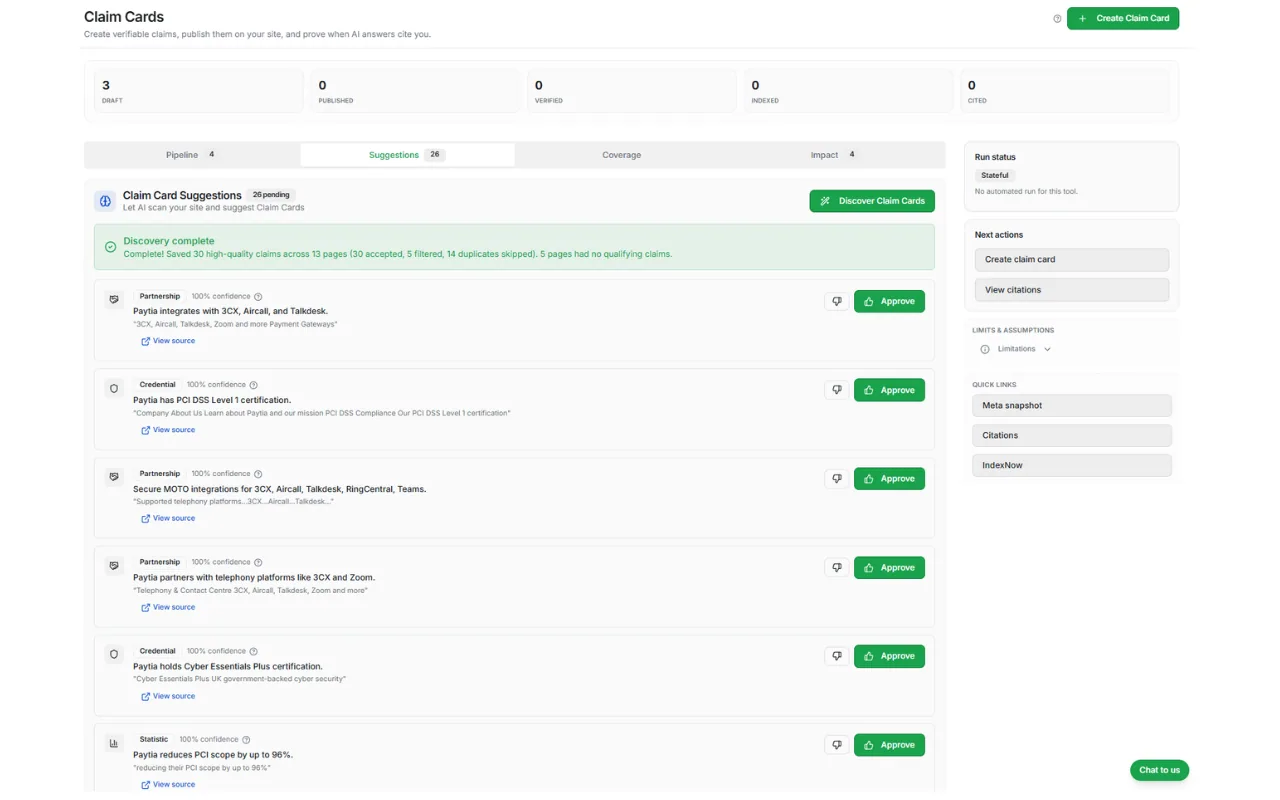Image resolution: width=1280 pixels, height=800 pixels.
Task: Click the Create Claim Card button
Action: click(1123, 18)
